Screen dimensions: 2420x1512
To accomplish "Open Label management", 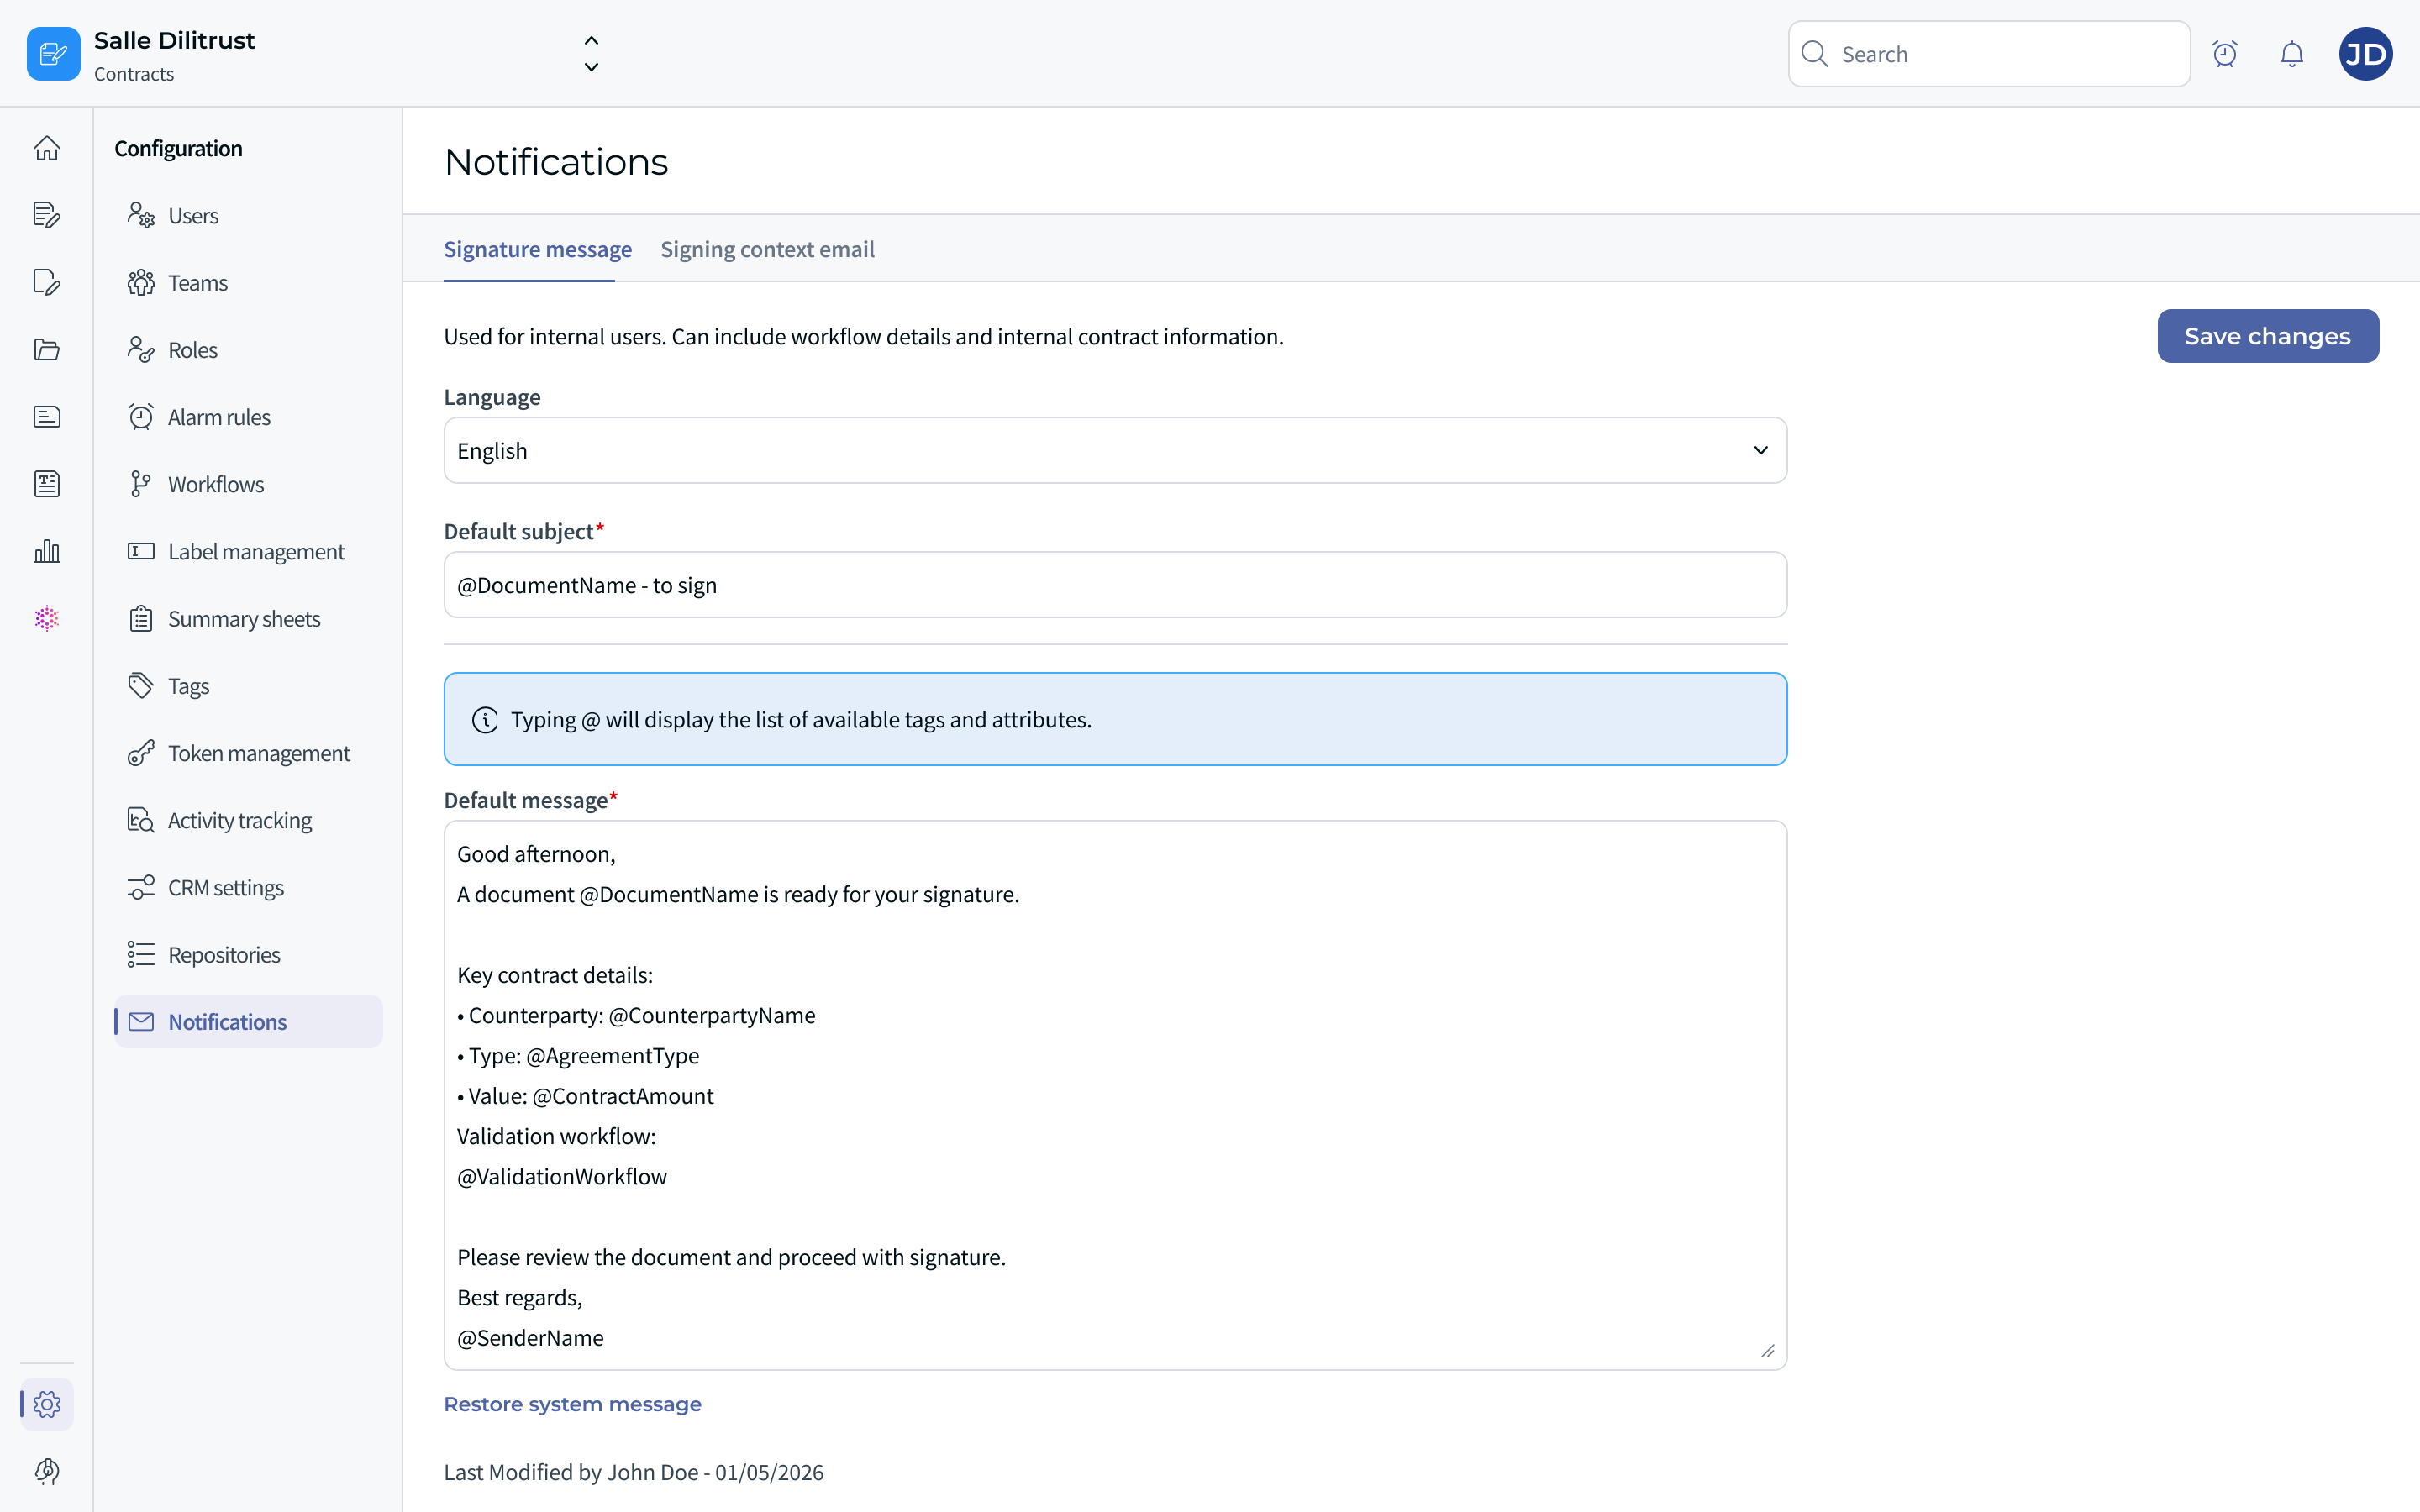I will coord(248,551).
